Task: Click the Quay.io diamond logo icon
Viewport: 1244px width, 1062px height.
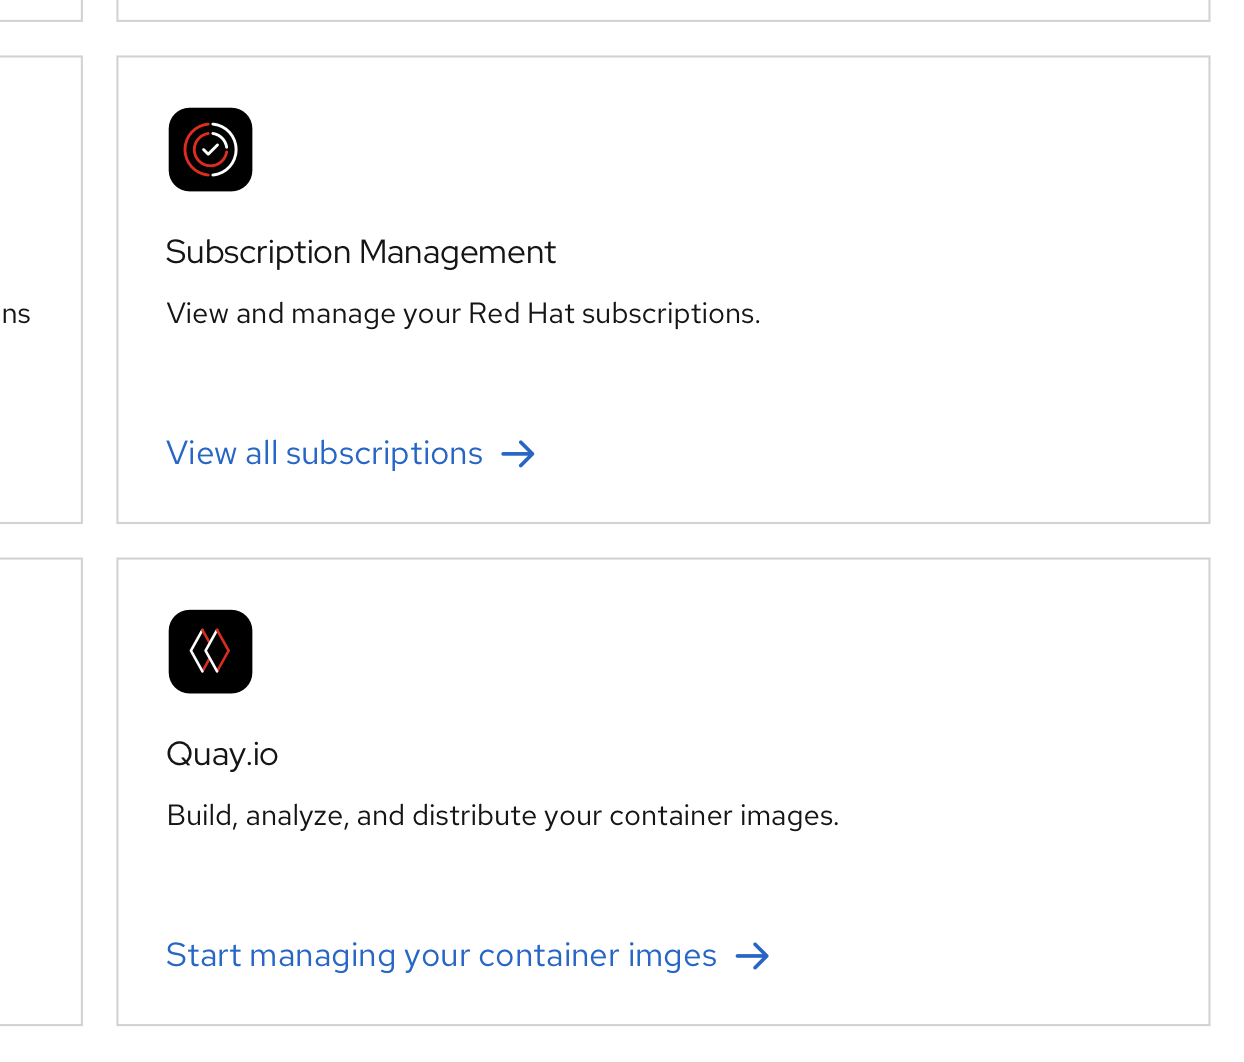Action: click(210, 652)
